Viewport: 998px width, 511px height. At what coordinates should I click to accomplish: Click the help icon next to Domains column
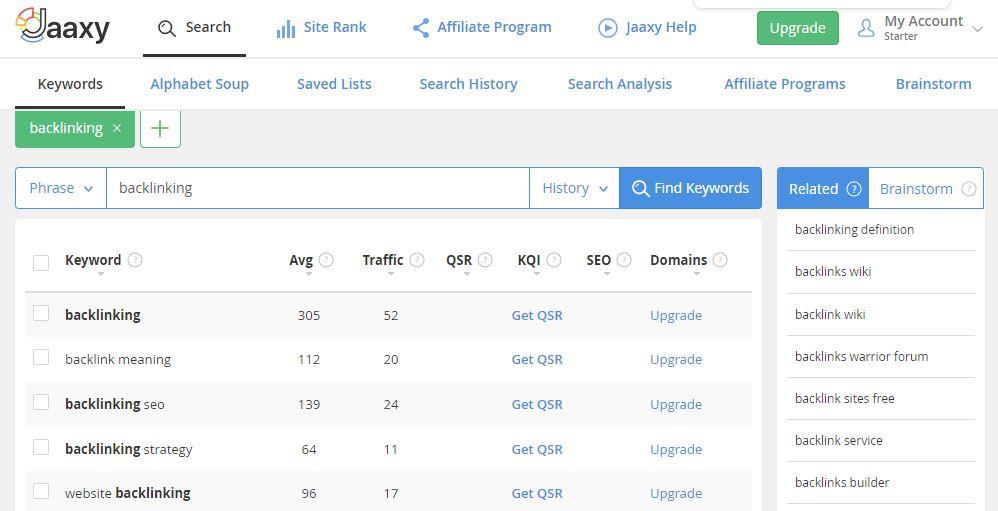pos(720,260)
